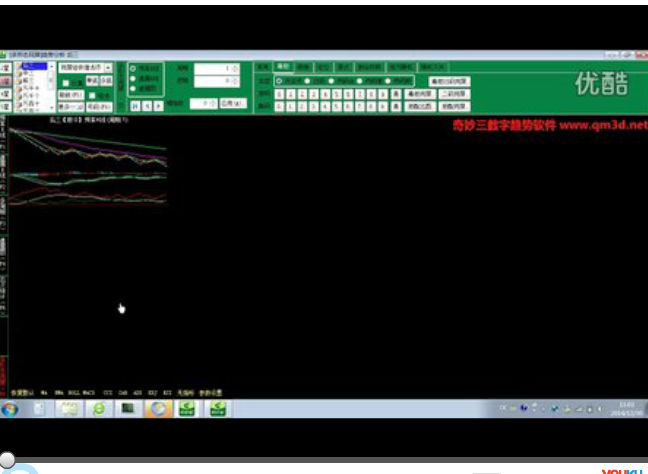Open the Windows Start menu
Image resolution: width=648 pixels, height=474 pixels.
[10, 409]
